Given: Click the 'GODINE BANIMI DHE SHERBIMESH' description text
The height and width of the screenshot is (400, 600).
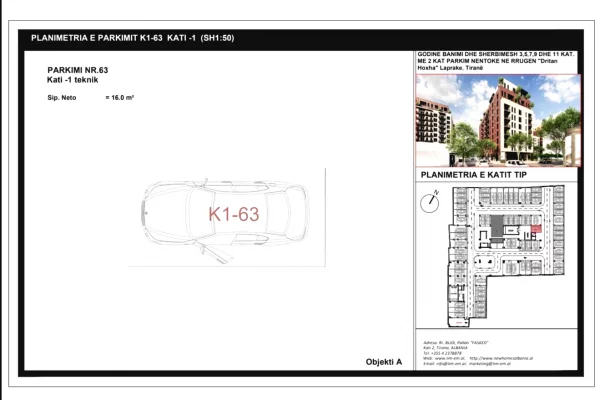Looking at the screenshot, I should click(497, 55).
